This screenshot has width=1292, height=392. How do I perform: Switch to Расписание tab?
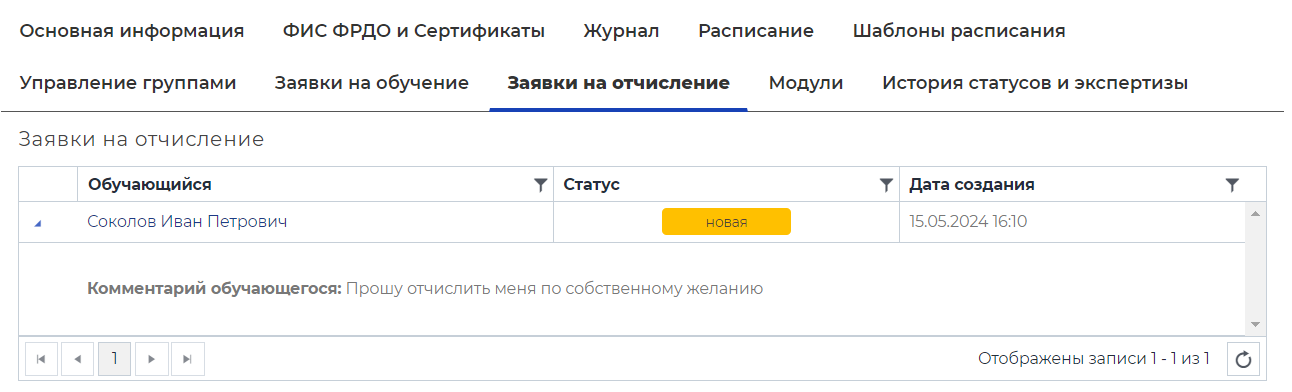756,31
